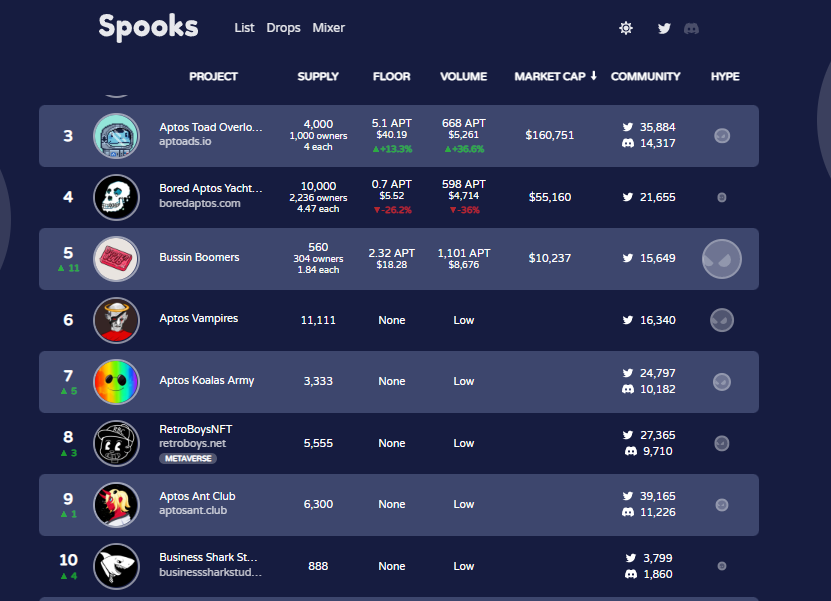The width and height of the screenshot is (831, 601).
Task: Open the Mixer section
Action: tap(328, 28)
